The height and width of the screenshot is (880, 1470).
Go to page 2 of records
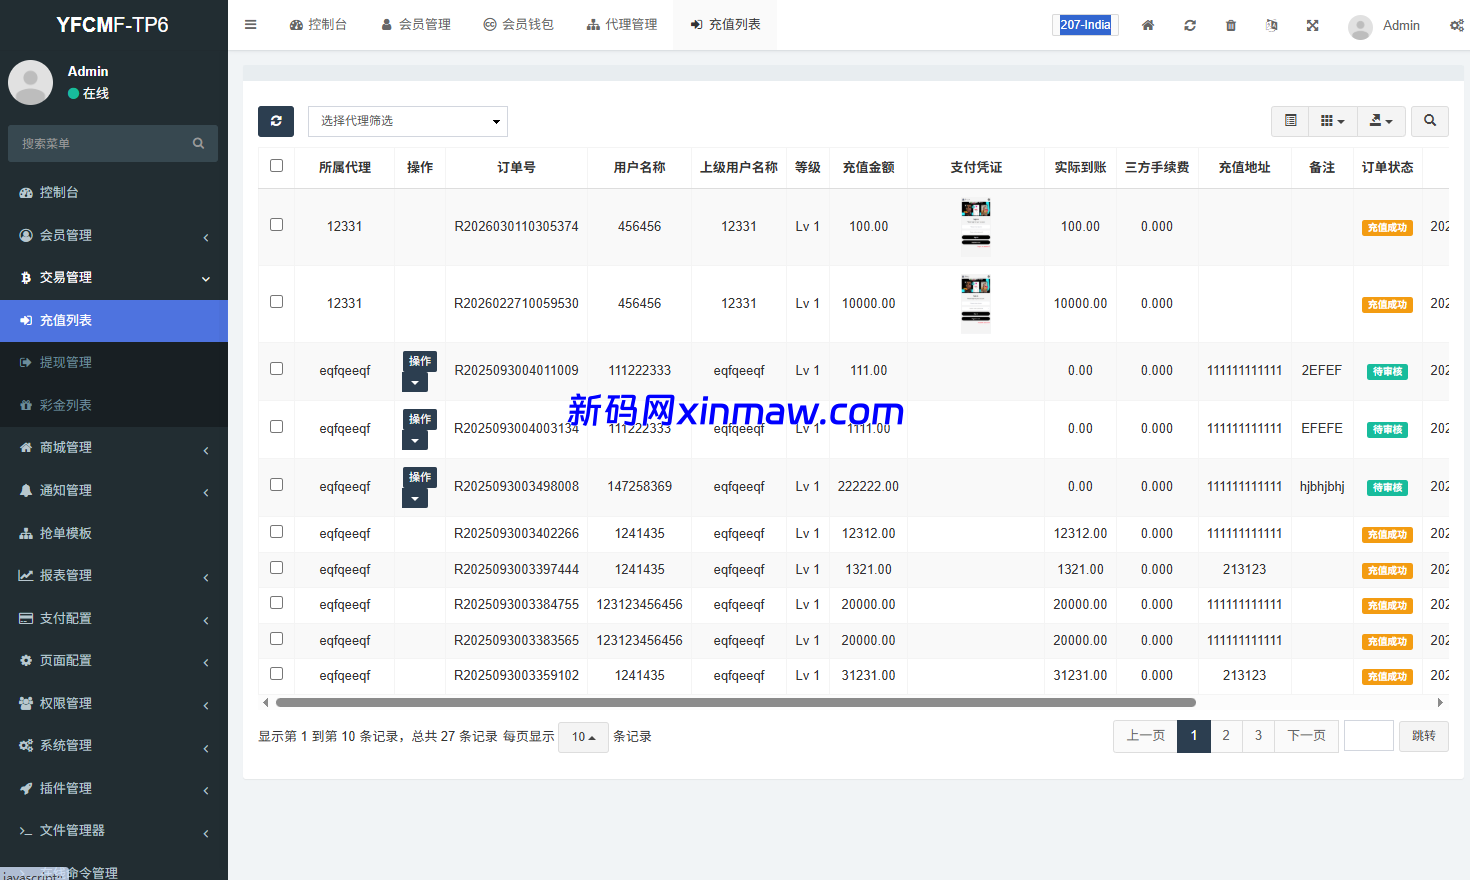point(1226,736)
